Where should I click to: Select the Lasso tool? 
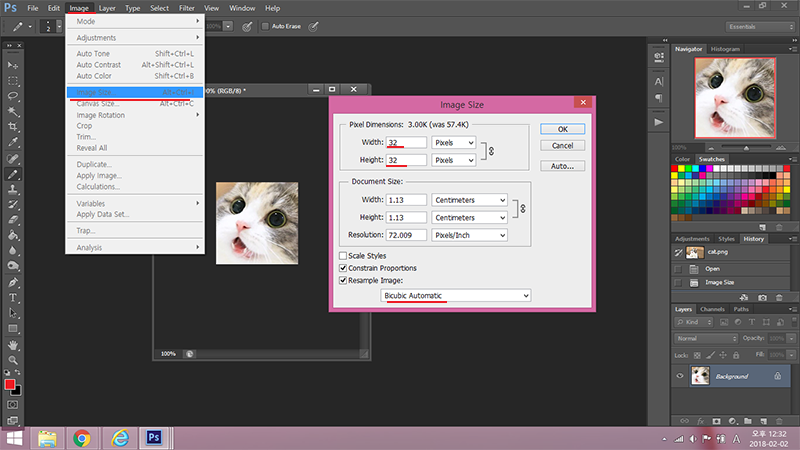13,96
